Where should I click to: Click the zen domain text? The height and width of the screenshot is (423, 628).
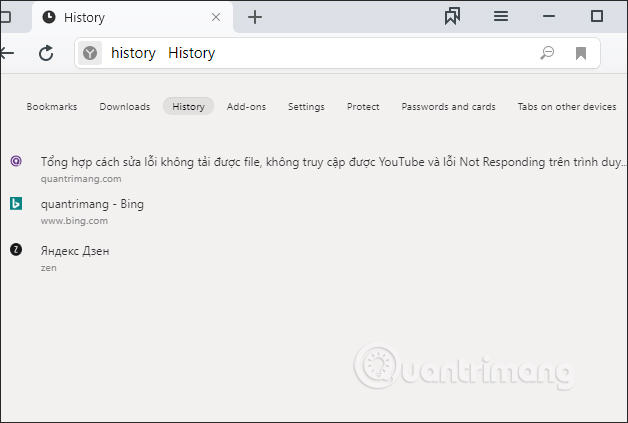48,268
